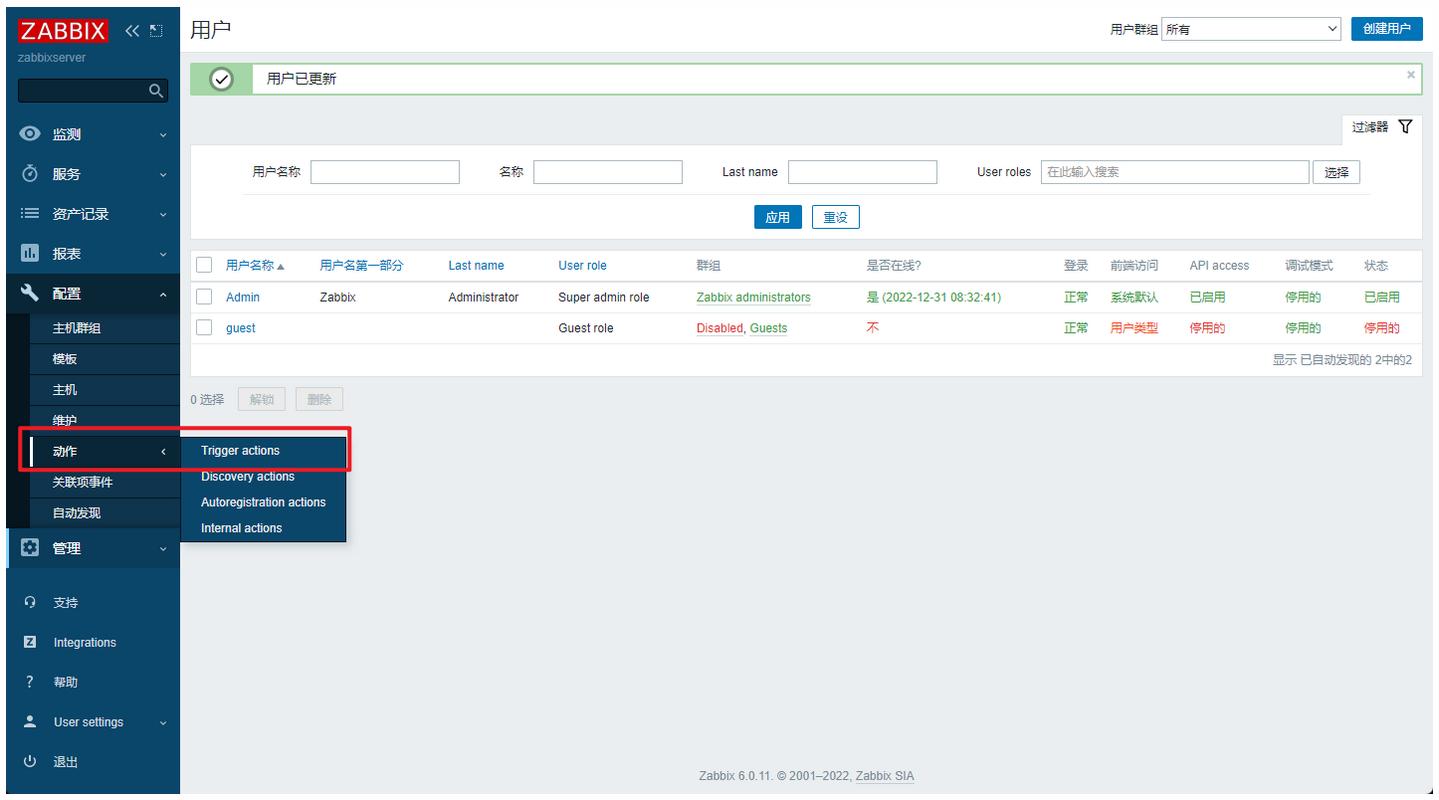1439x800 pixels.
Task: Toggle the select-all users checkbox
Action: click(x=204, y=265)
